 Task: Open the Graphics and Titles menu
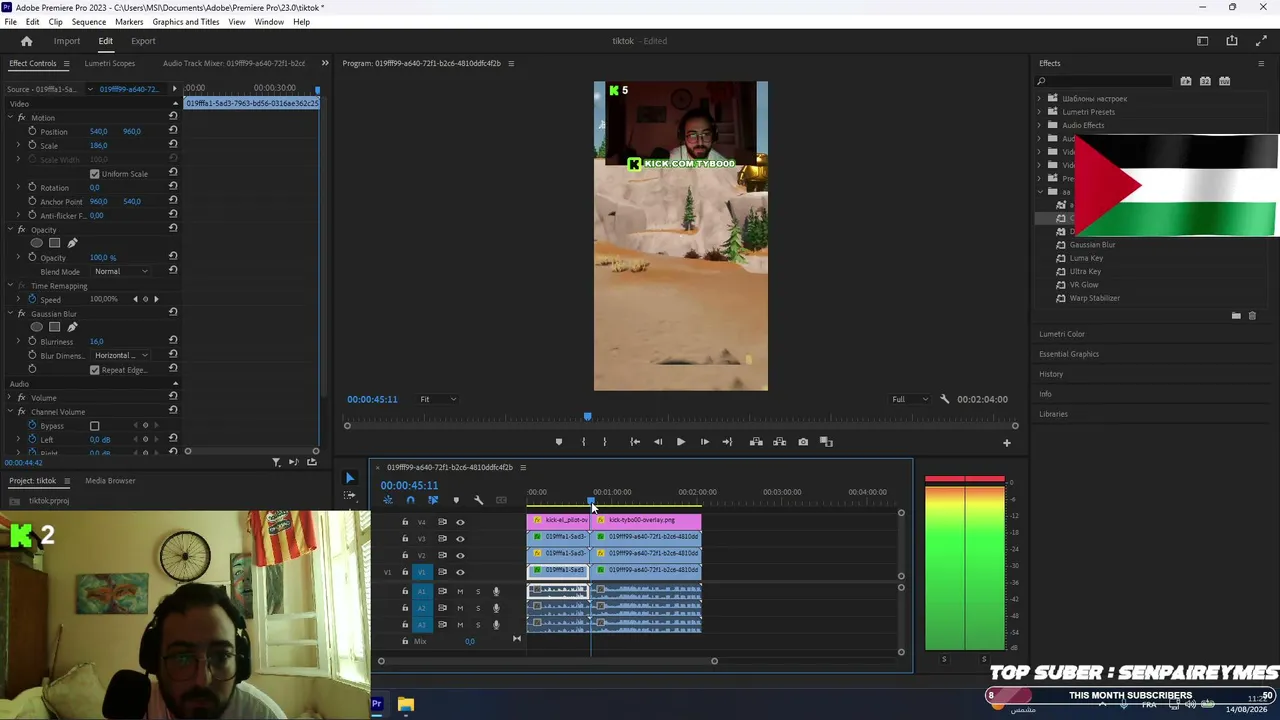click(186, 22)
